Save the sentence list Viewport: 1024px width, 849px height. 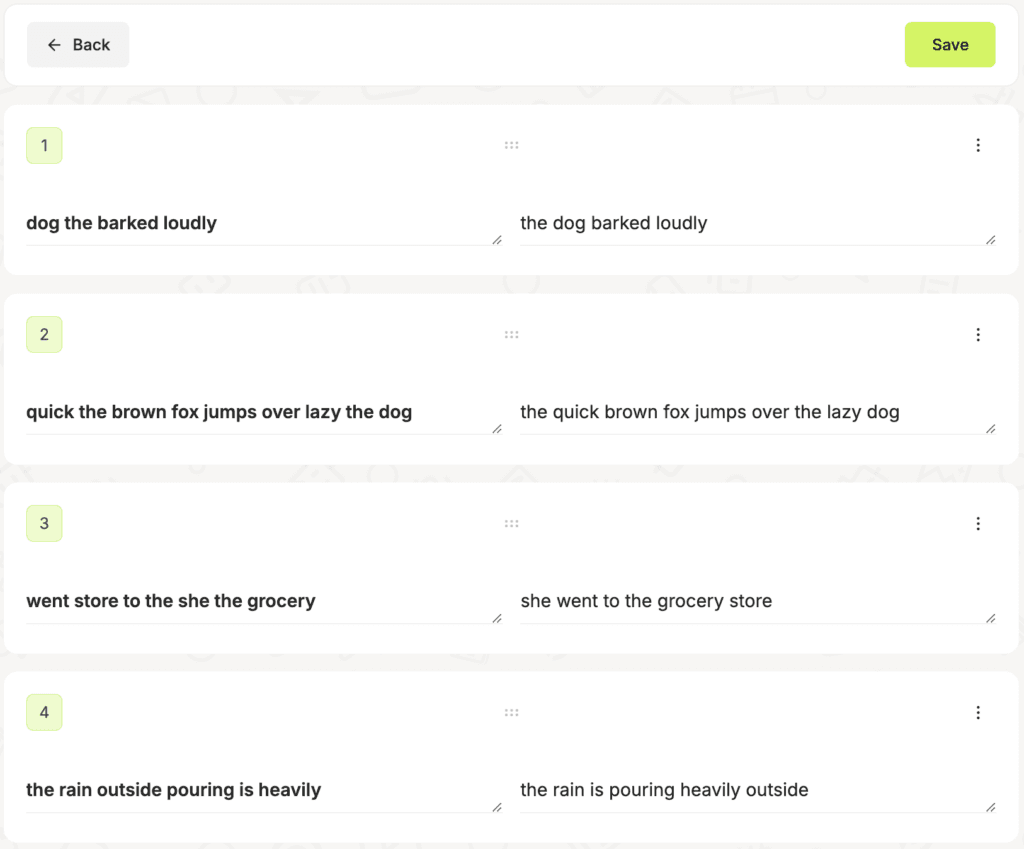tap(950, 44)
